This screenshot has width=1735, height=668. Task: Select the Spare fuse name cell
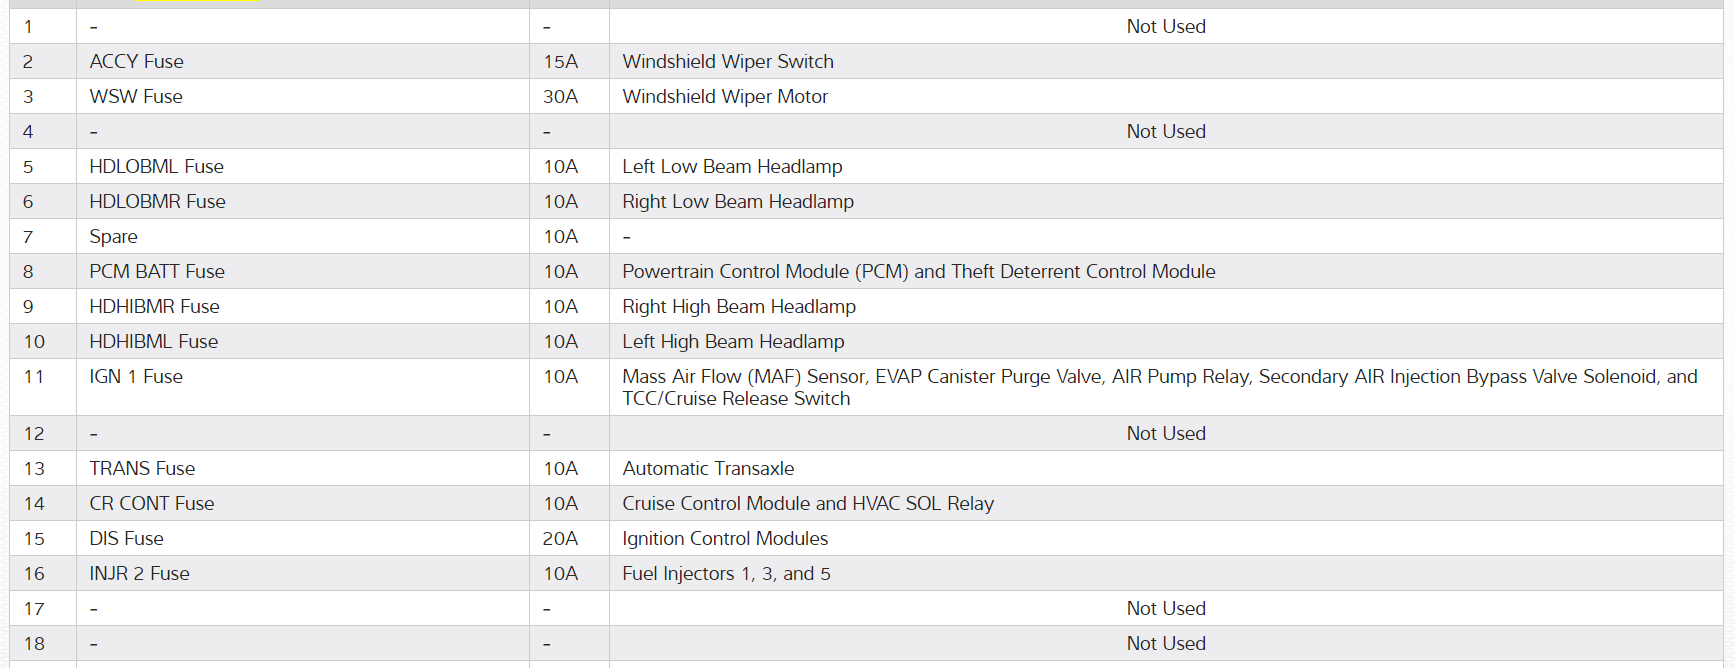(113, 236)
